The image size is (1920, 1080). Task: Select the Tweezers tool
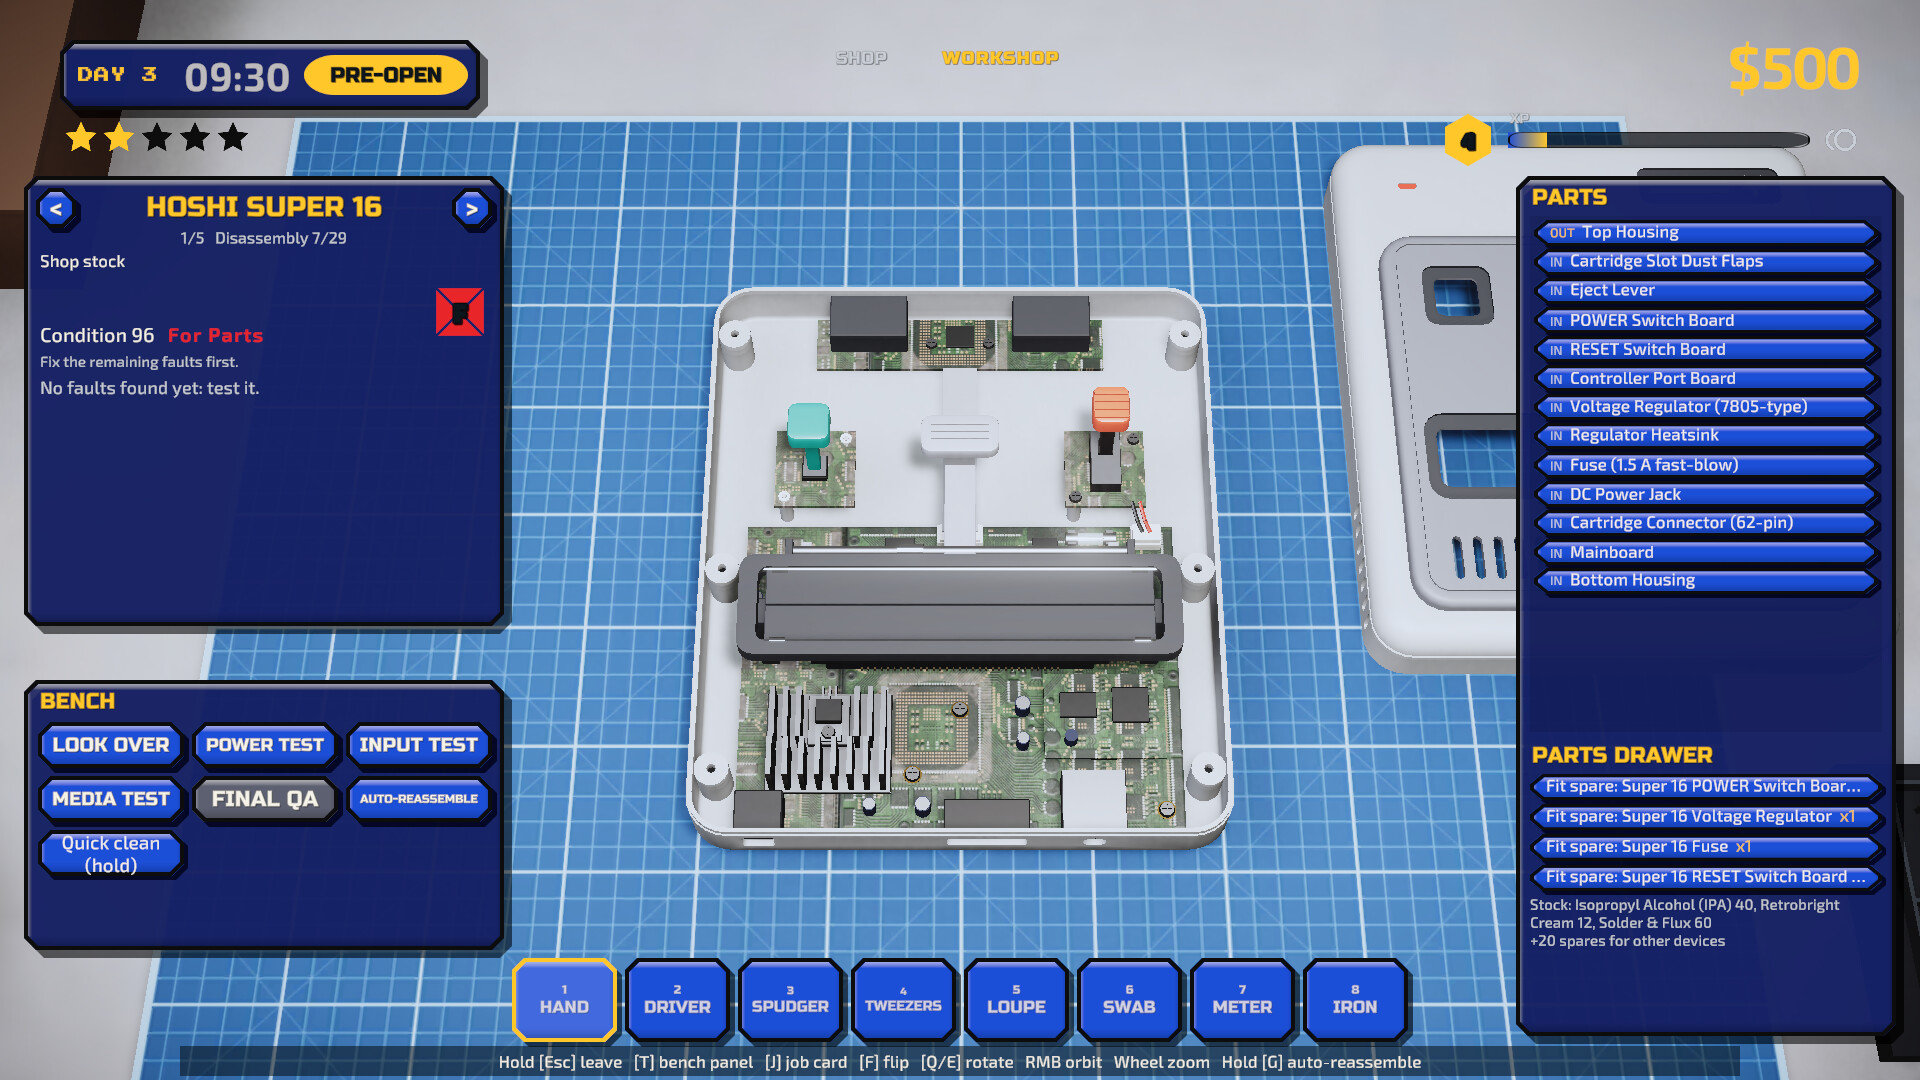tap(903, 999)
